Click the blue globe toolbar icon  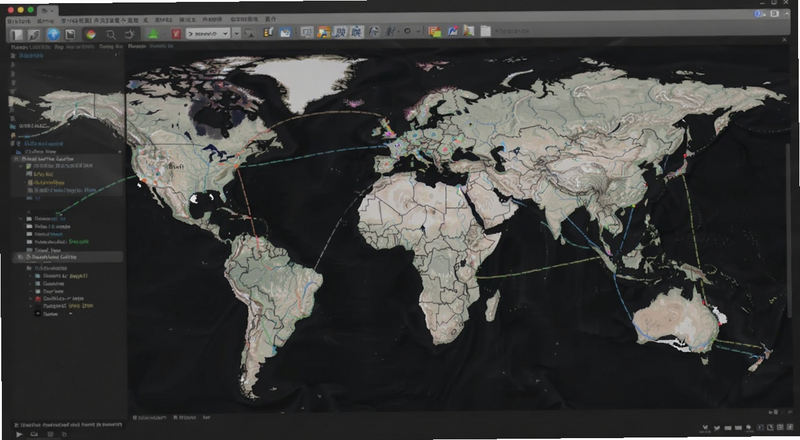point(53,34)
